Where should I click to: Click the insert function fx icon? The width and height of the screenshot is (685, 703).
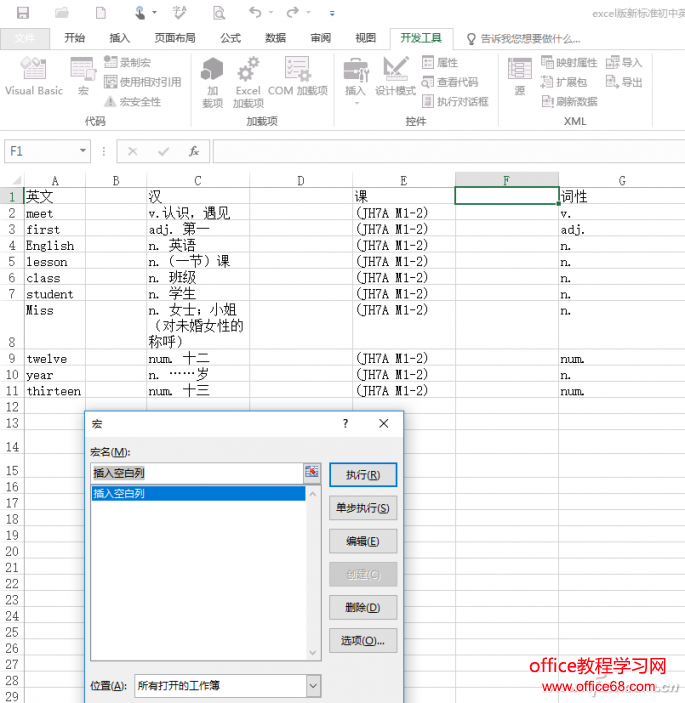(194, 151)
